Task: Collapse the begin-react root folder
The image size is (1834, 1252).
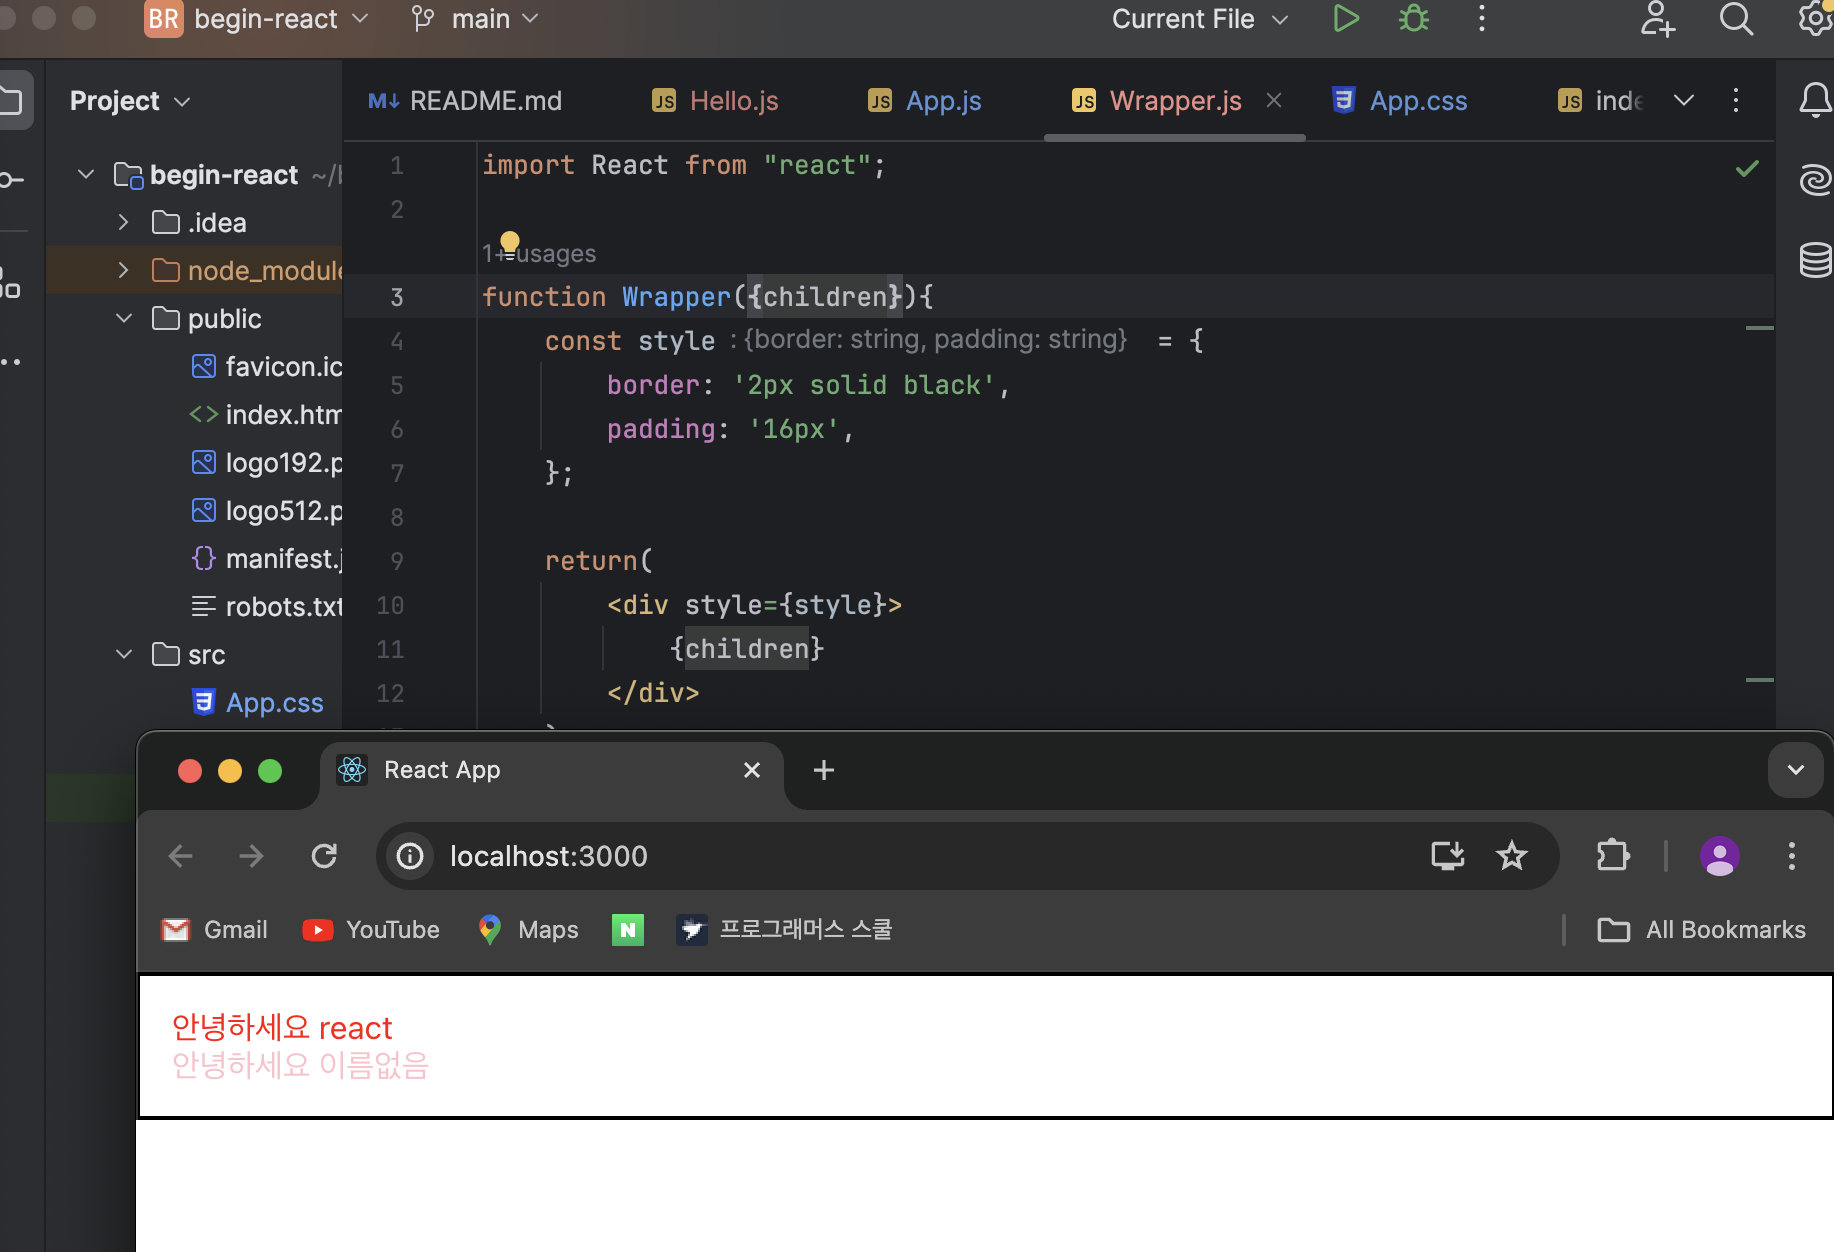Action: [x=86, y=174]
